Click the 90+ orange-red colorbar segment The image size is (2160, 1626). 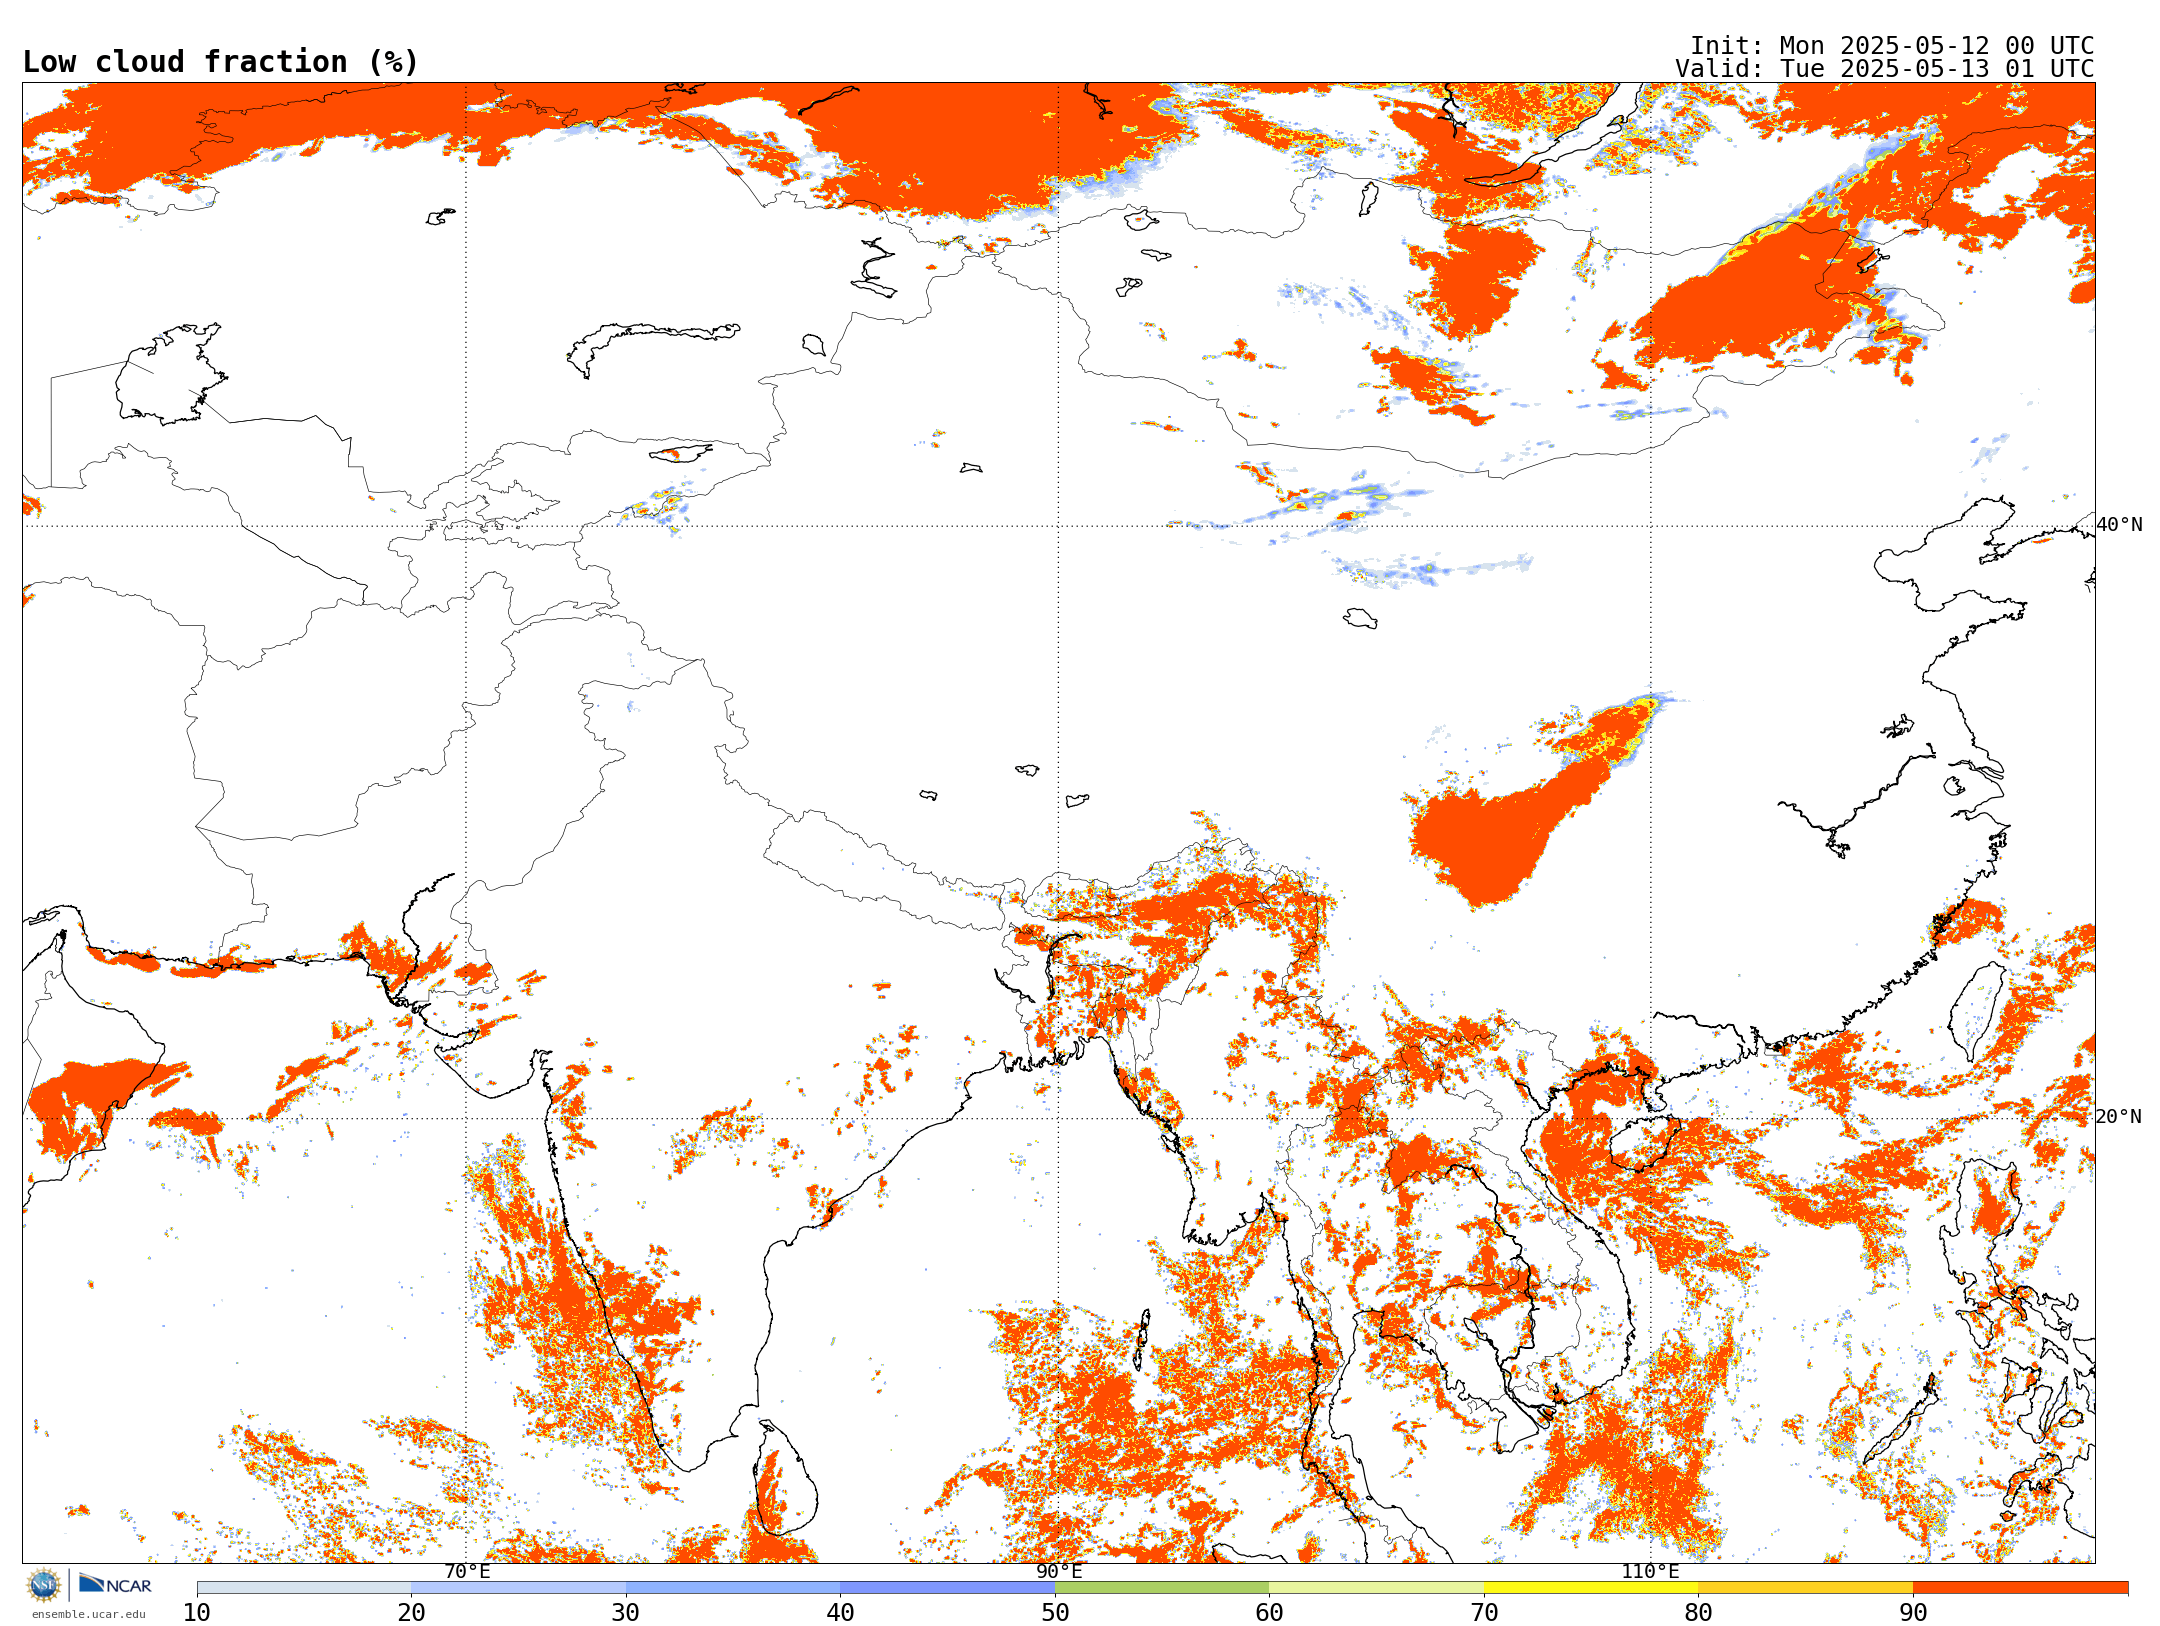[x=2020, y=1588]
